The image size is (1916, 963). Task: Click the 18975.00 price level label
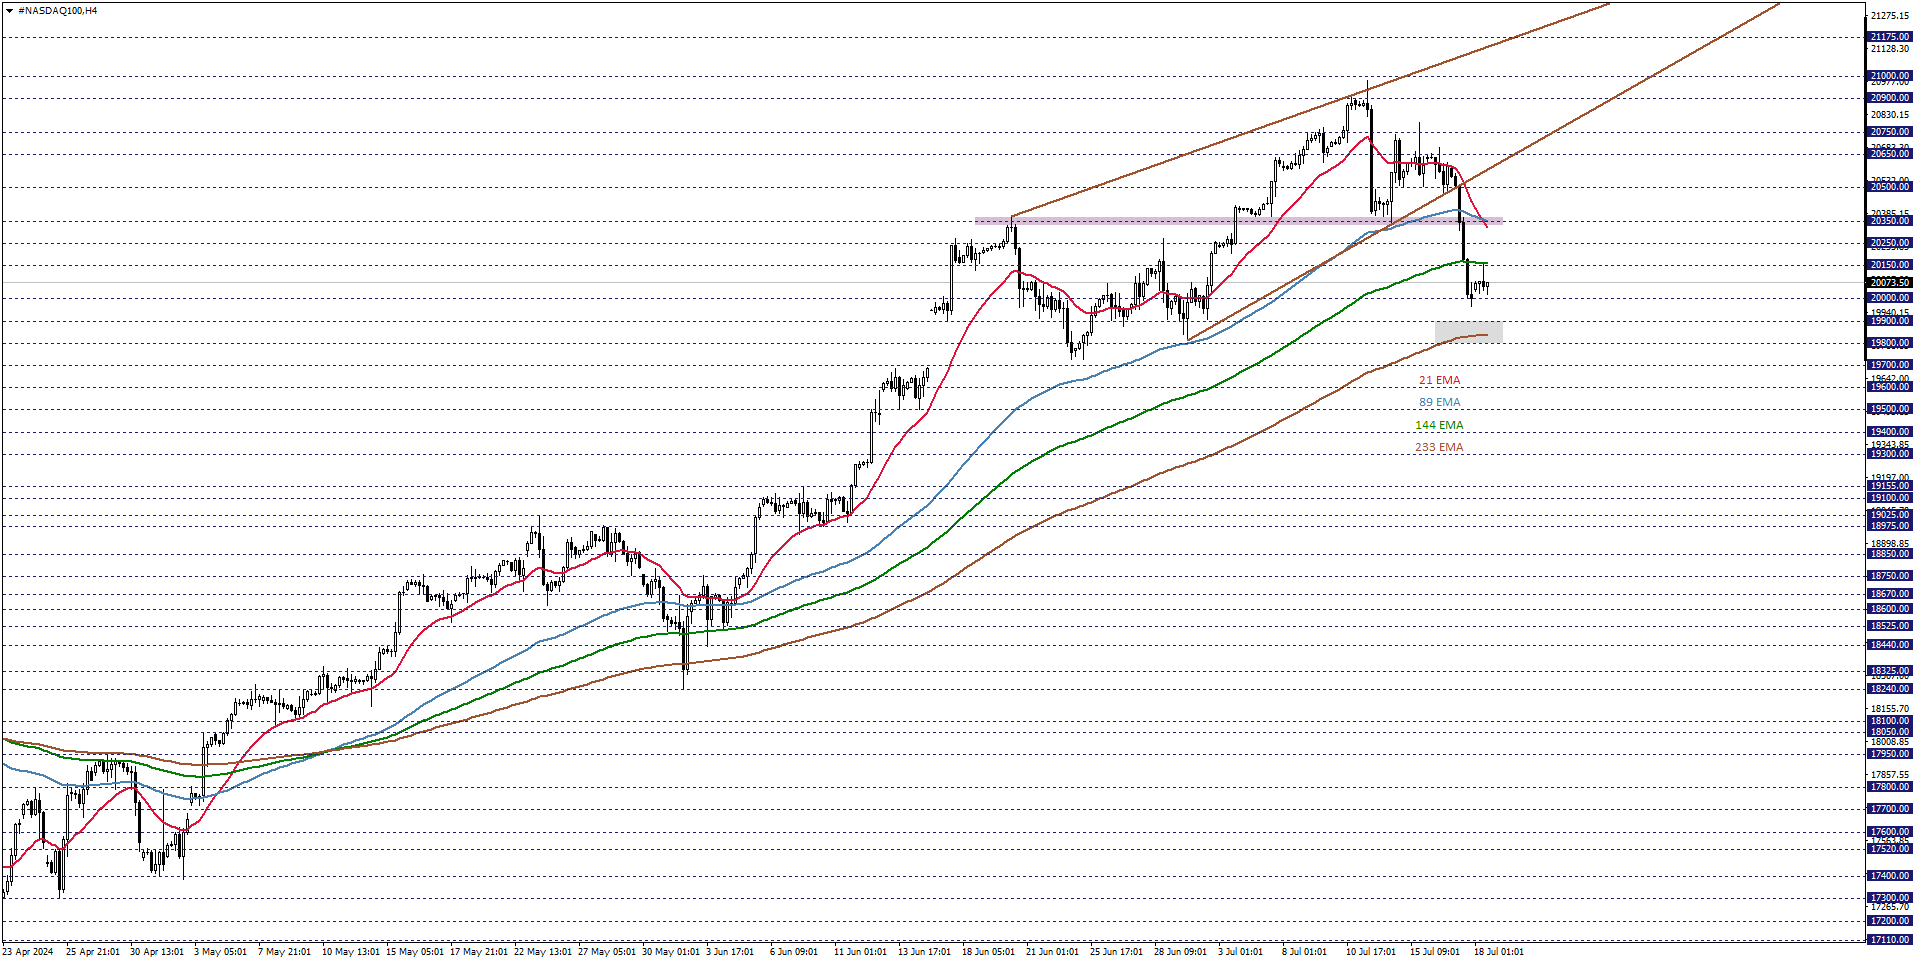pos(1890,526)
